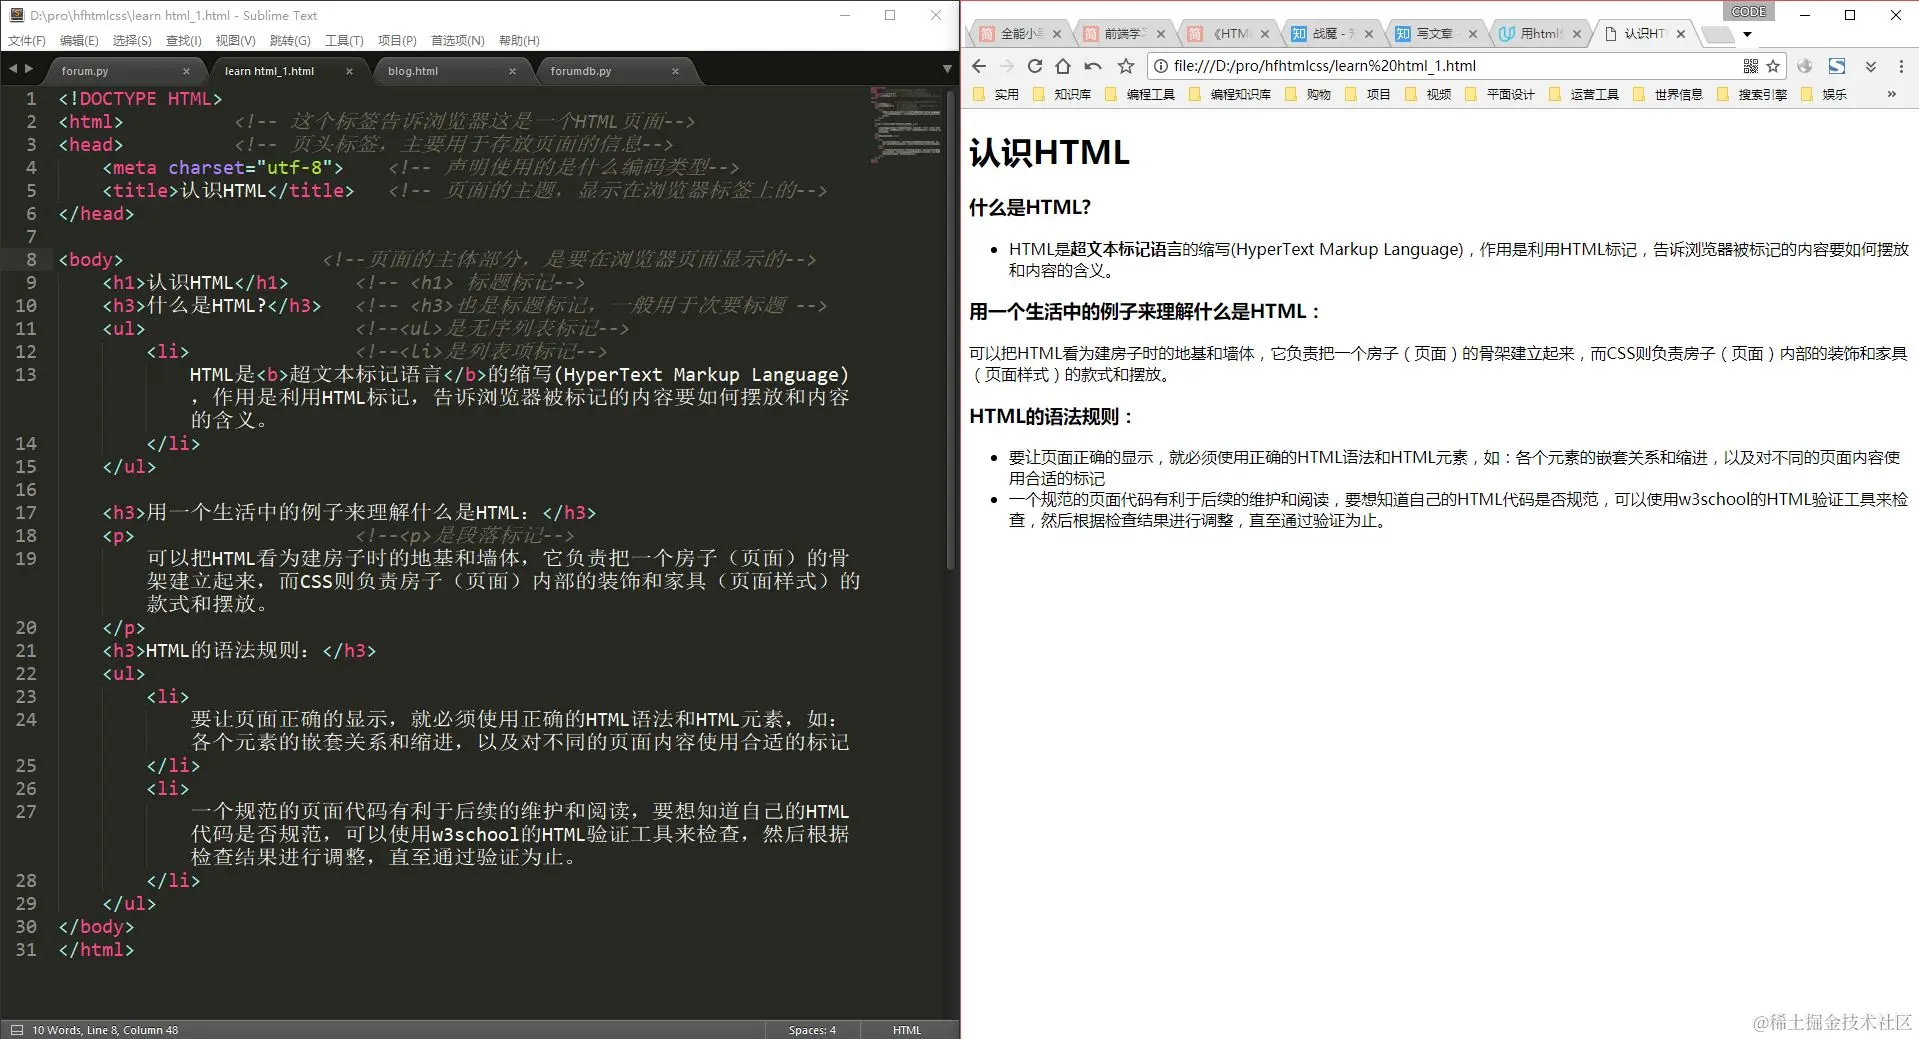
Task: Close the 前端学 browser tab
Action: pos(1161,34)
